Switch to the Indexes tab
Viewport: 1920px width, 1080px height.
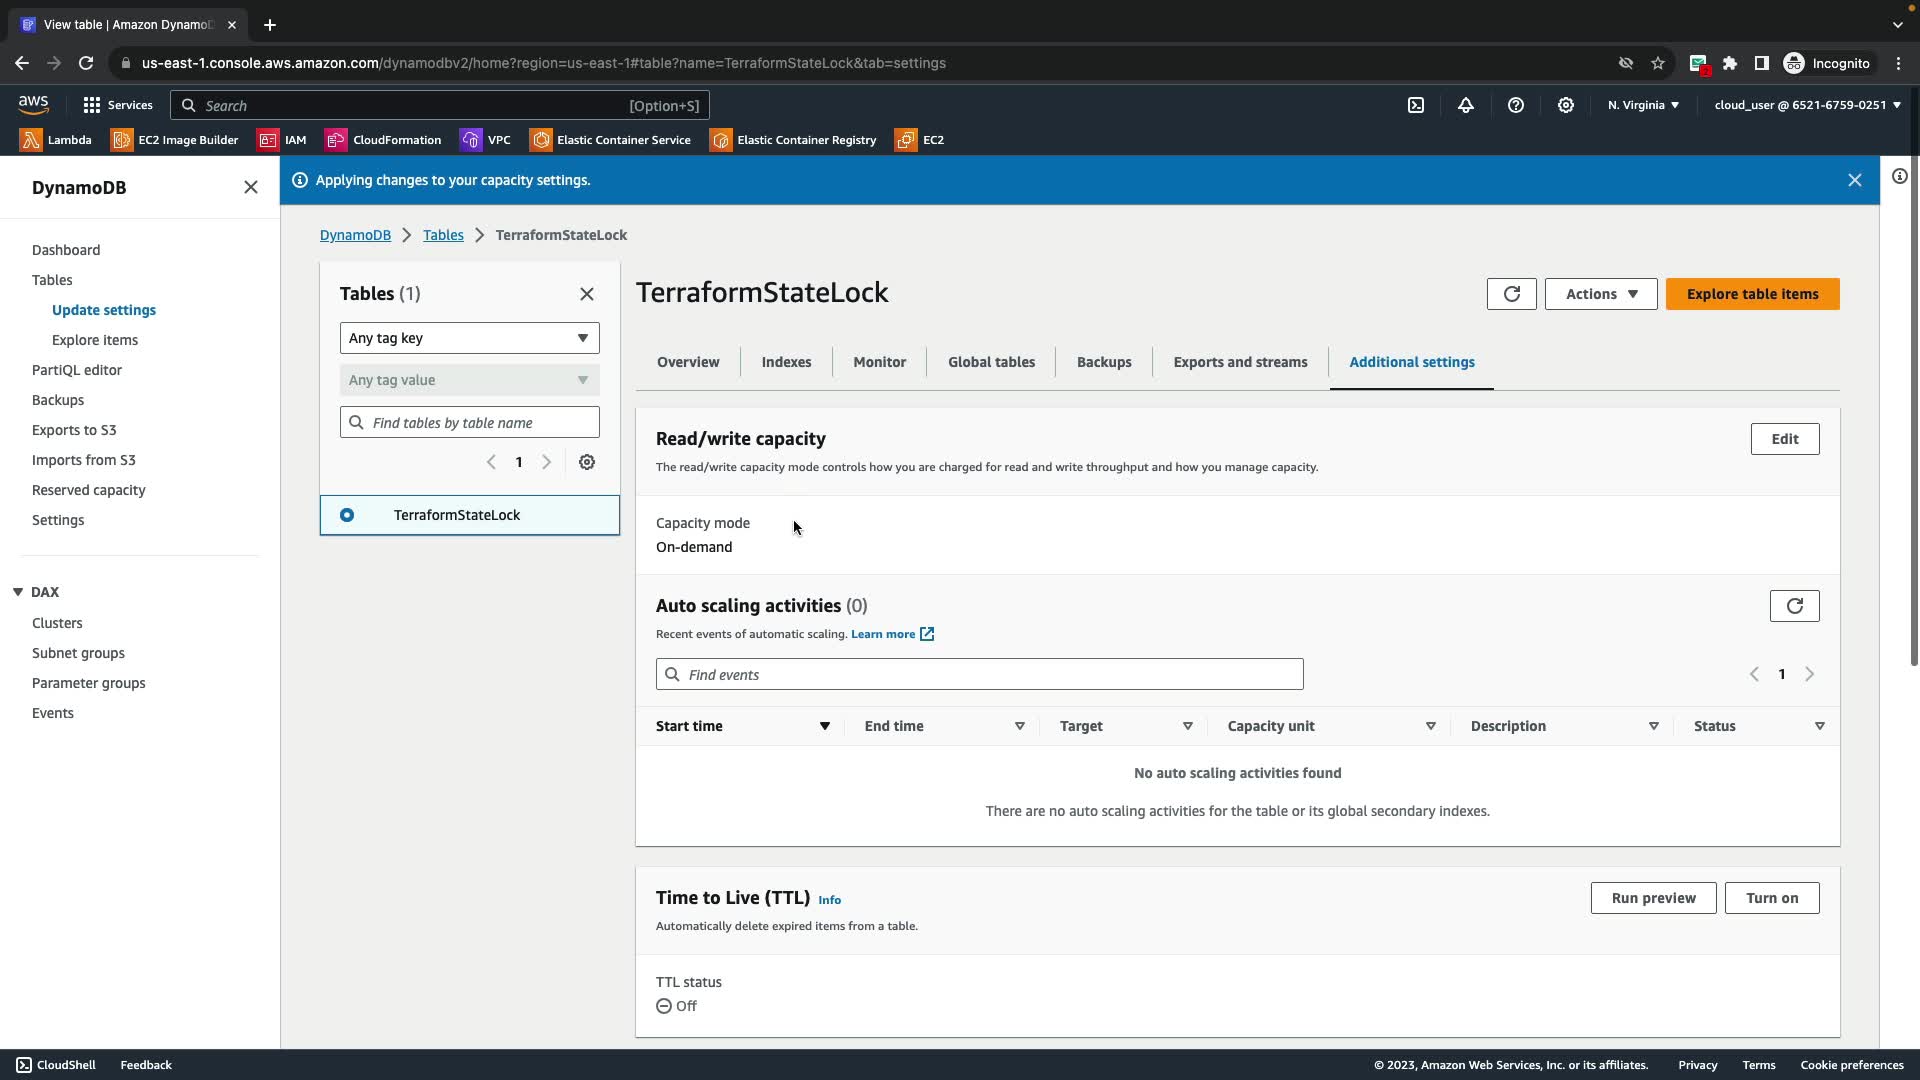(x=786, y=362)
